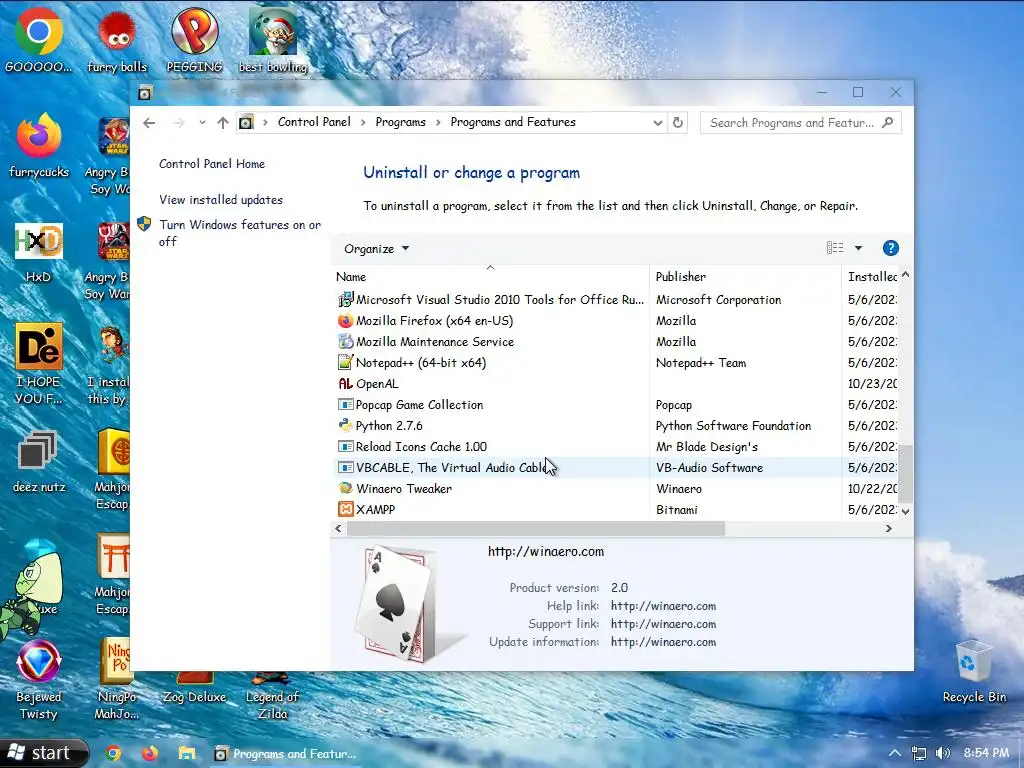Screen dimensions: 1024x768
Task: Click the Programs breadcrumb
Action: pos(400,122)
